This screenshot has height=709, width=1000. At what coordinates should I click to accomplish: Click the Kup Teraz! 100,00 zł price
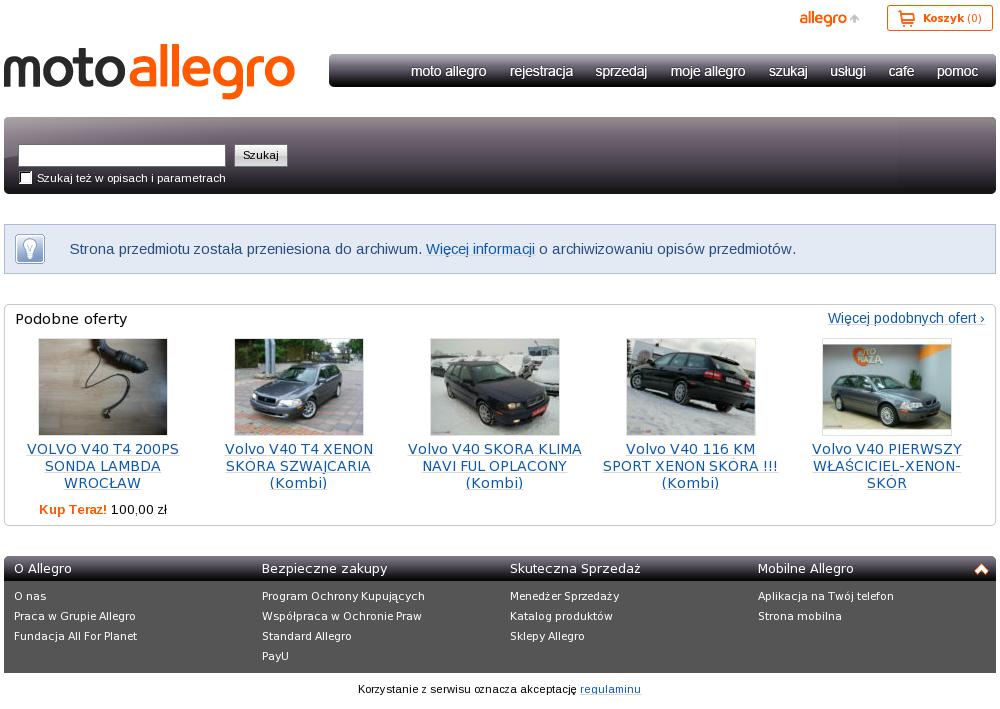pos(103,509)
